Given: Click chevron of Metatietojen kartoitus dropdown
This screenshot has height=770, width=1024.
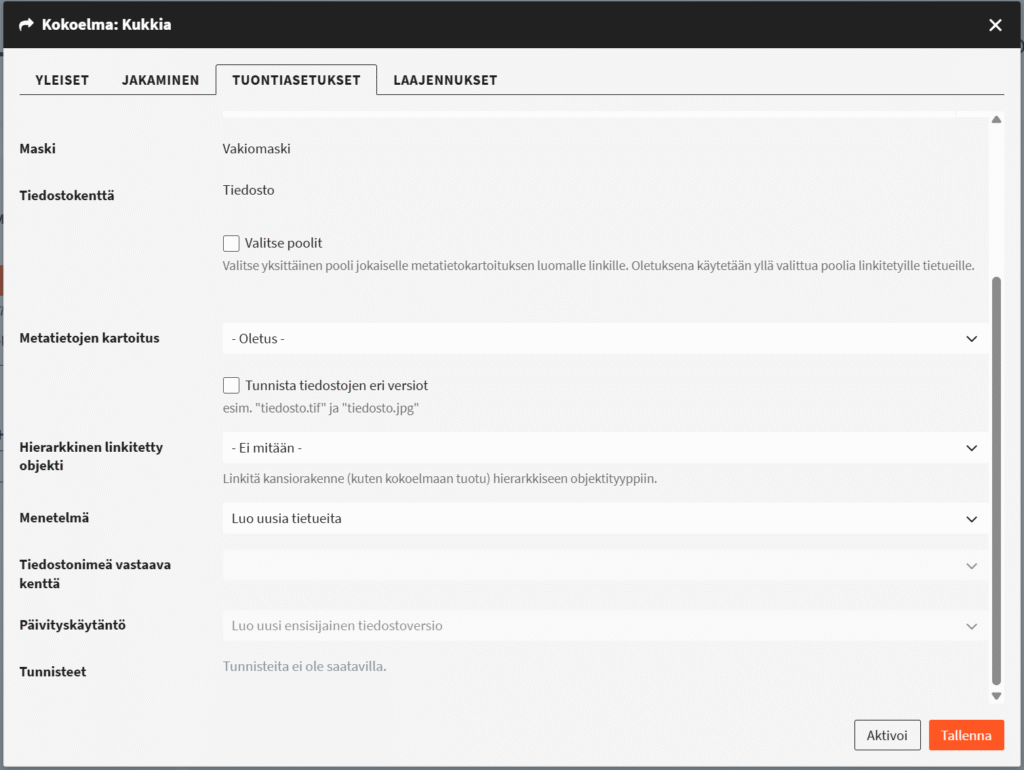Looking at the screenshot, I should (x=971, y=339).
